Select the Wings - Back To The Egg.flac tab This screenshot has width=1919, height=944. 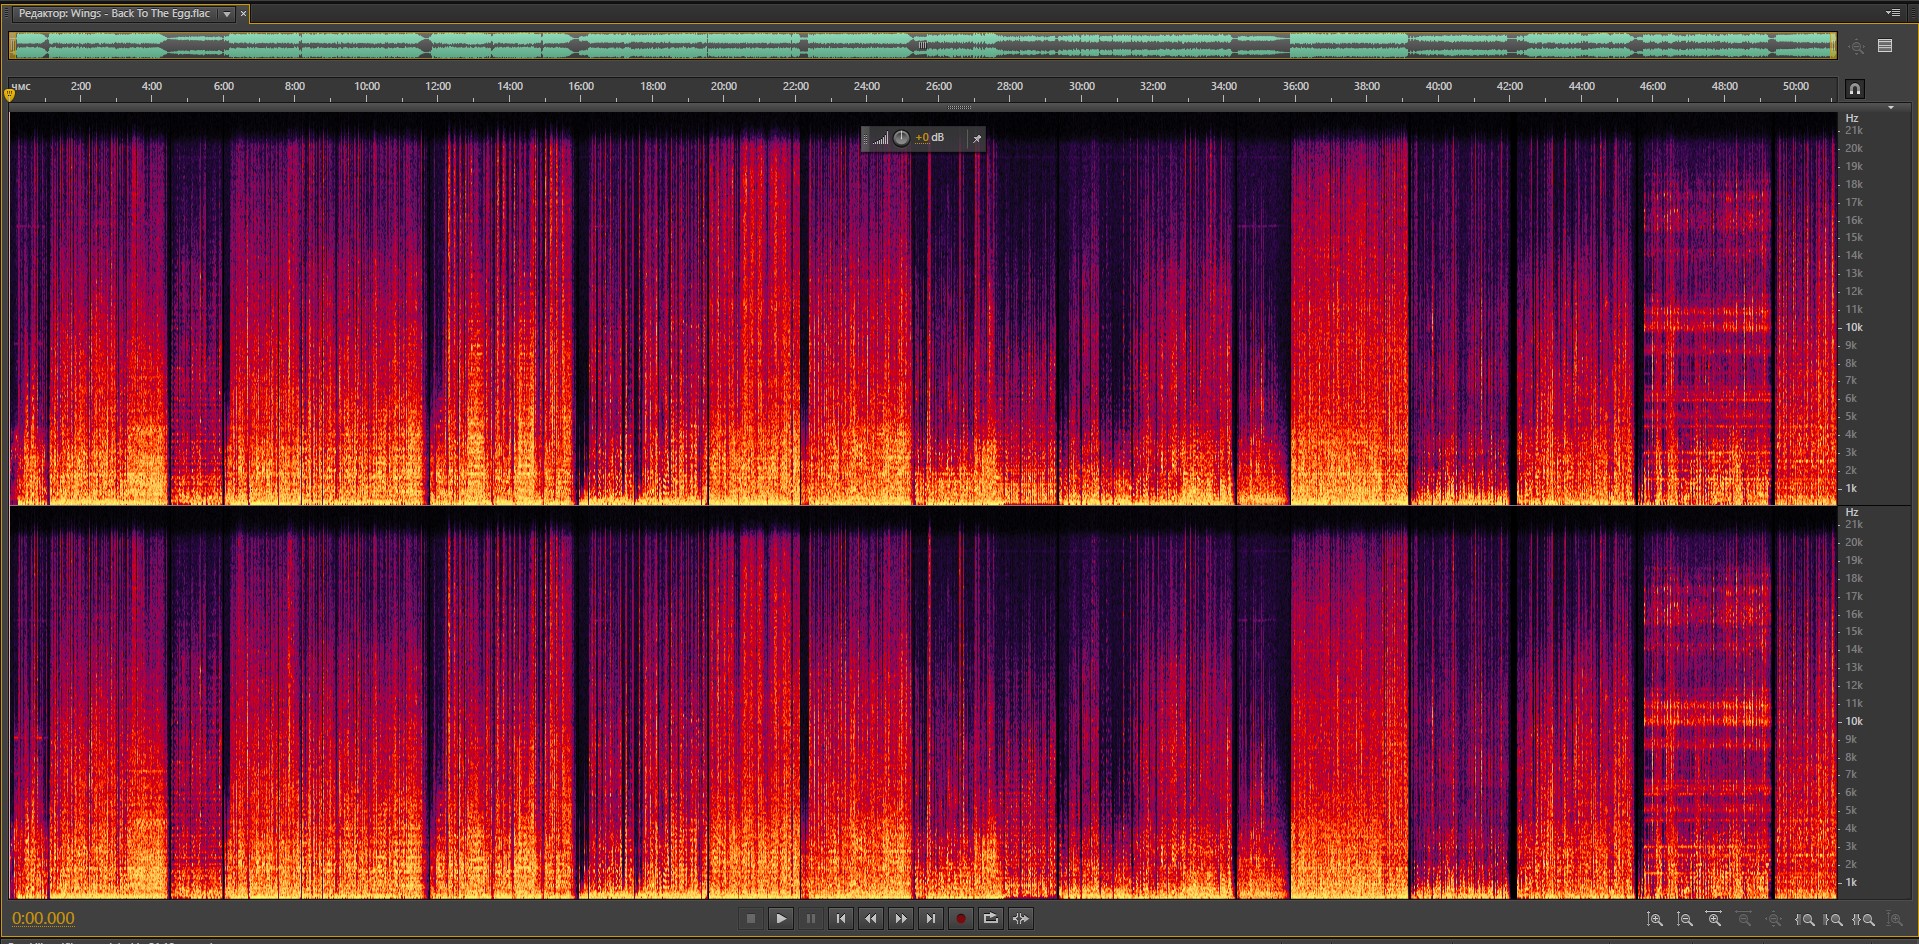pos(114,14)
